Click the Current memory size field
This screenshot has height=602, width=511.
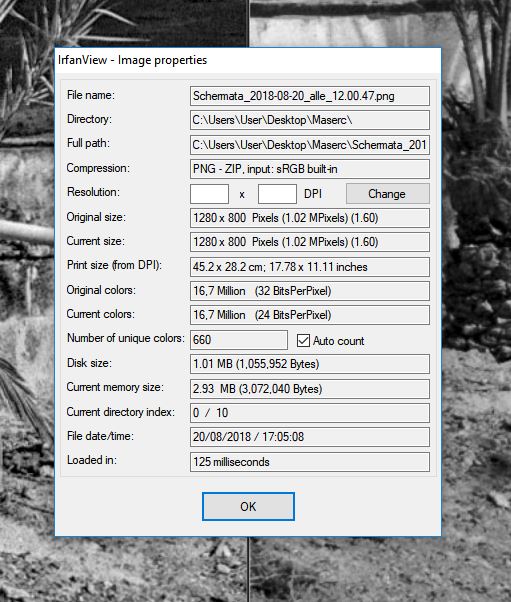click(x=310, y=389)
